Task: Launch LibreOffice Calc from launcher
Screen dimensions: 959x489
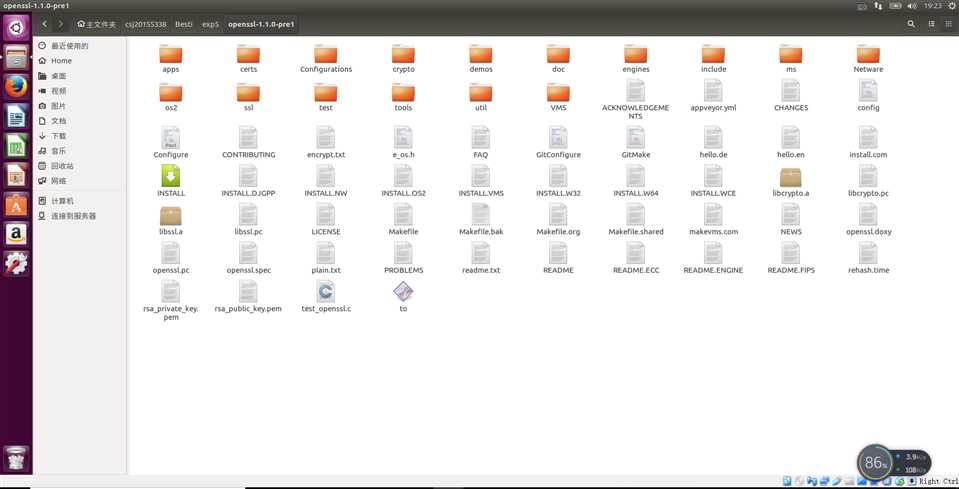Action: [x=17, y=145]
